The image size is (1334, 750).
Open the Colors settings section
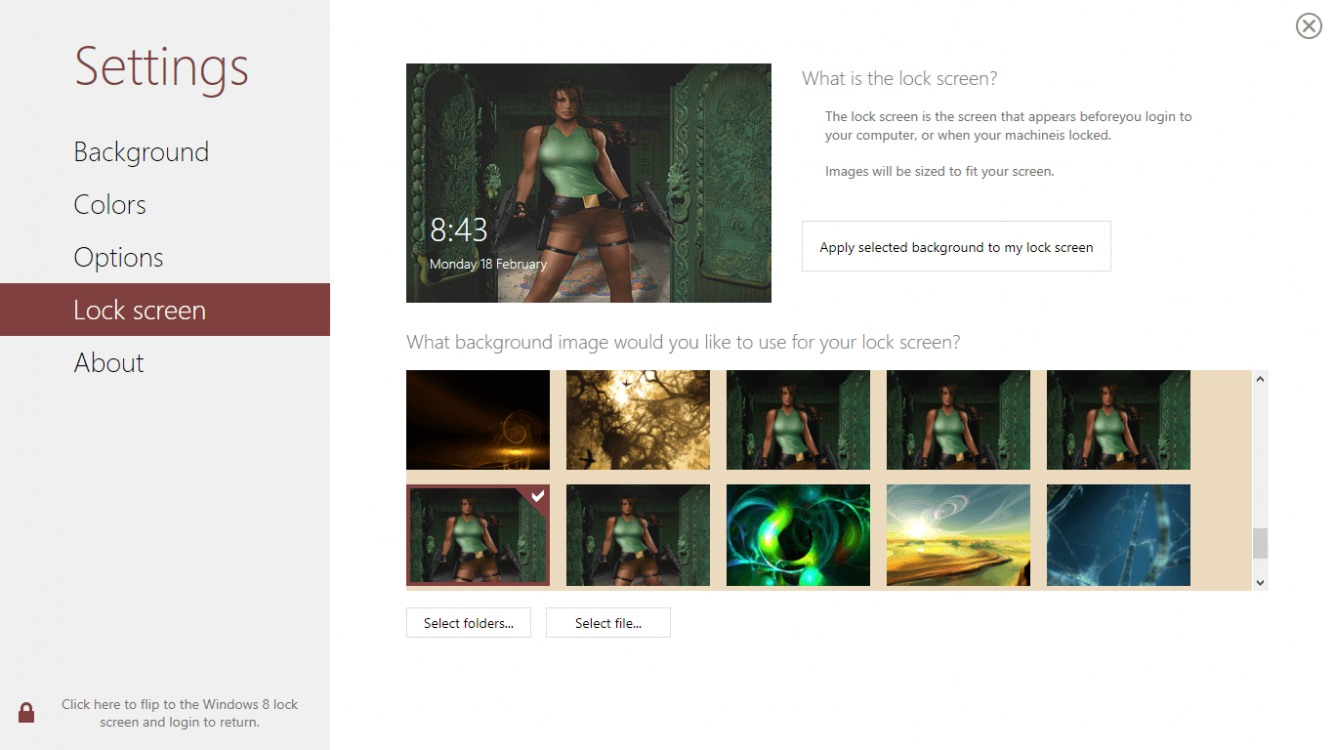click(110, 205)
